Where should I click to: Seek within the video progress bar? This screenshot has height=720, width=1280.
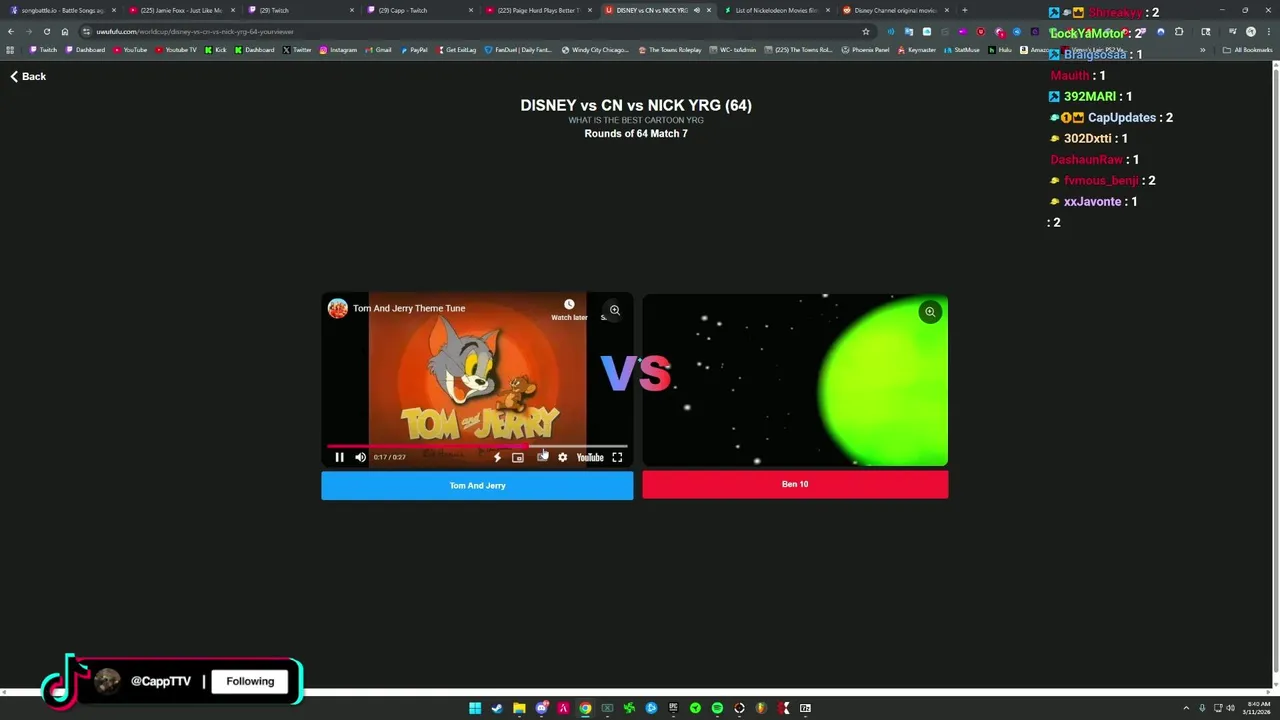pyautogui.click(x=477, y=446)
